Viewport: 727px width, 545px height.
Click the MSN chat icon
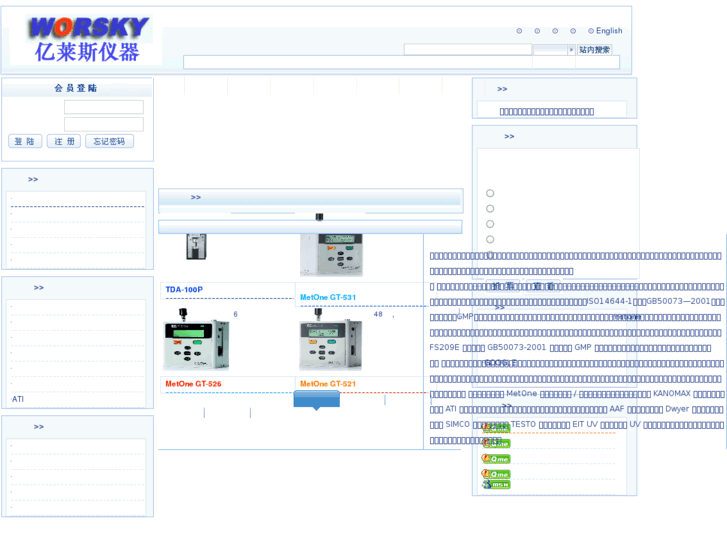click(496, 485)
